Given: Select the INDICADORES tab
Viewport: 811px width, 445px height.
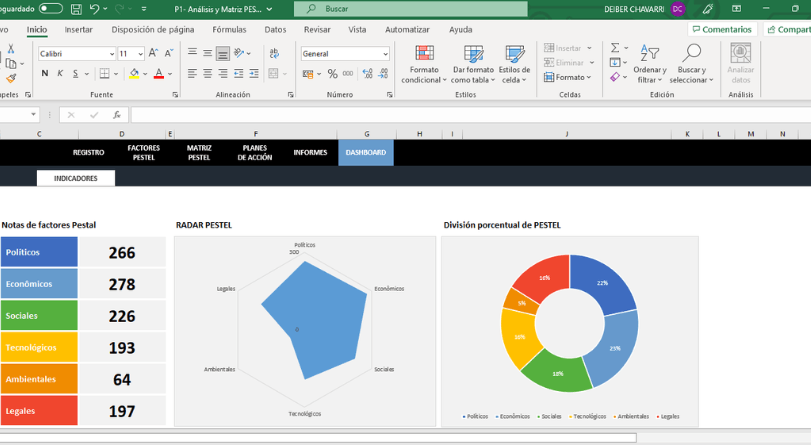Looking at the screenshot, I should click(x=76, y=178).
